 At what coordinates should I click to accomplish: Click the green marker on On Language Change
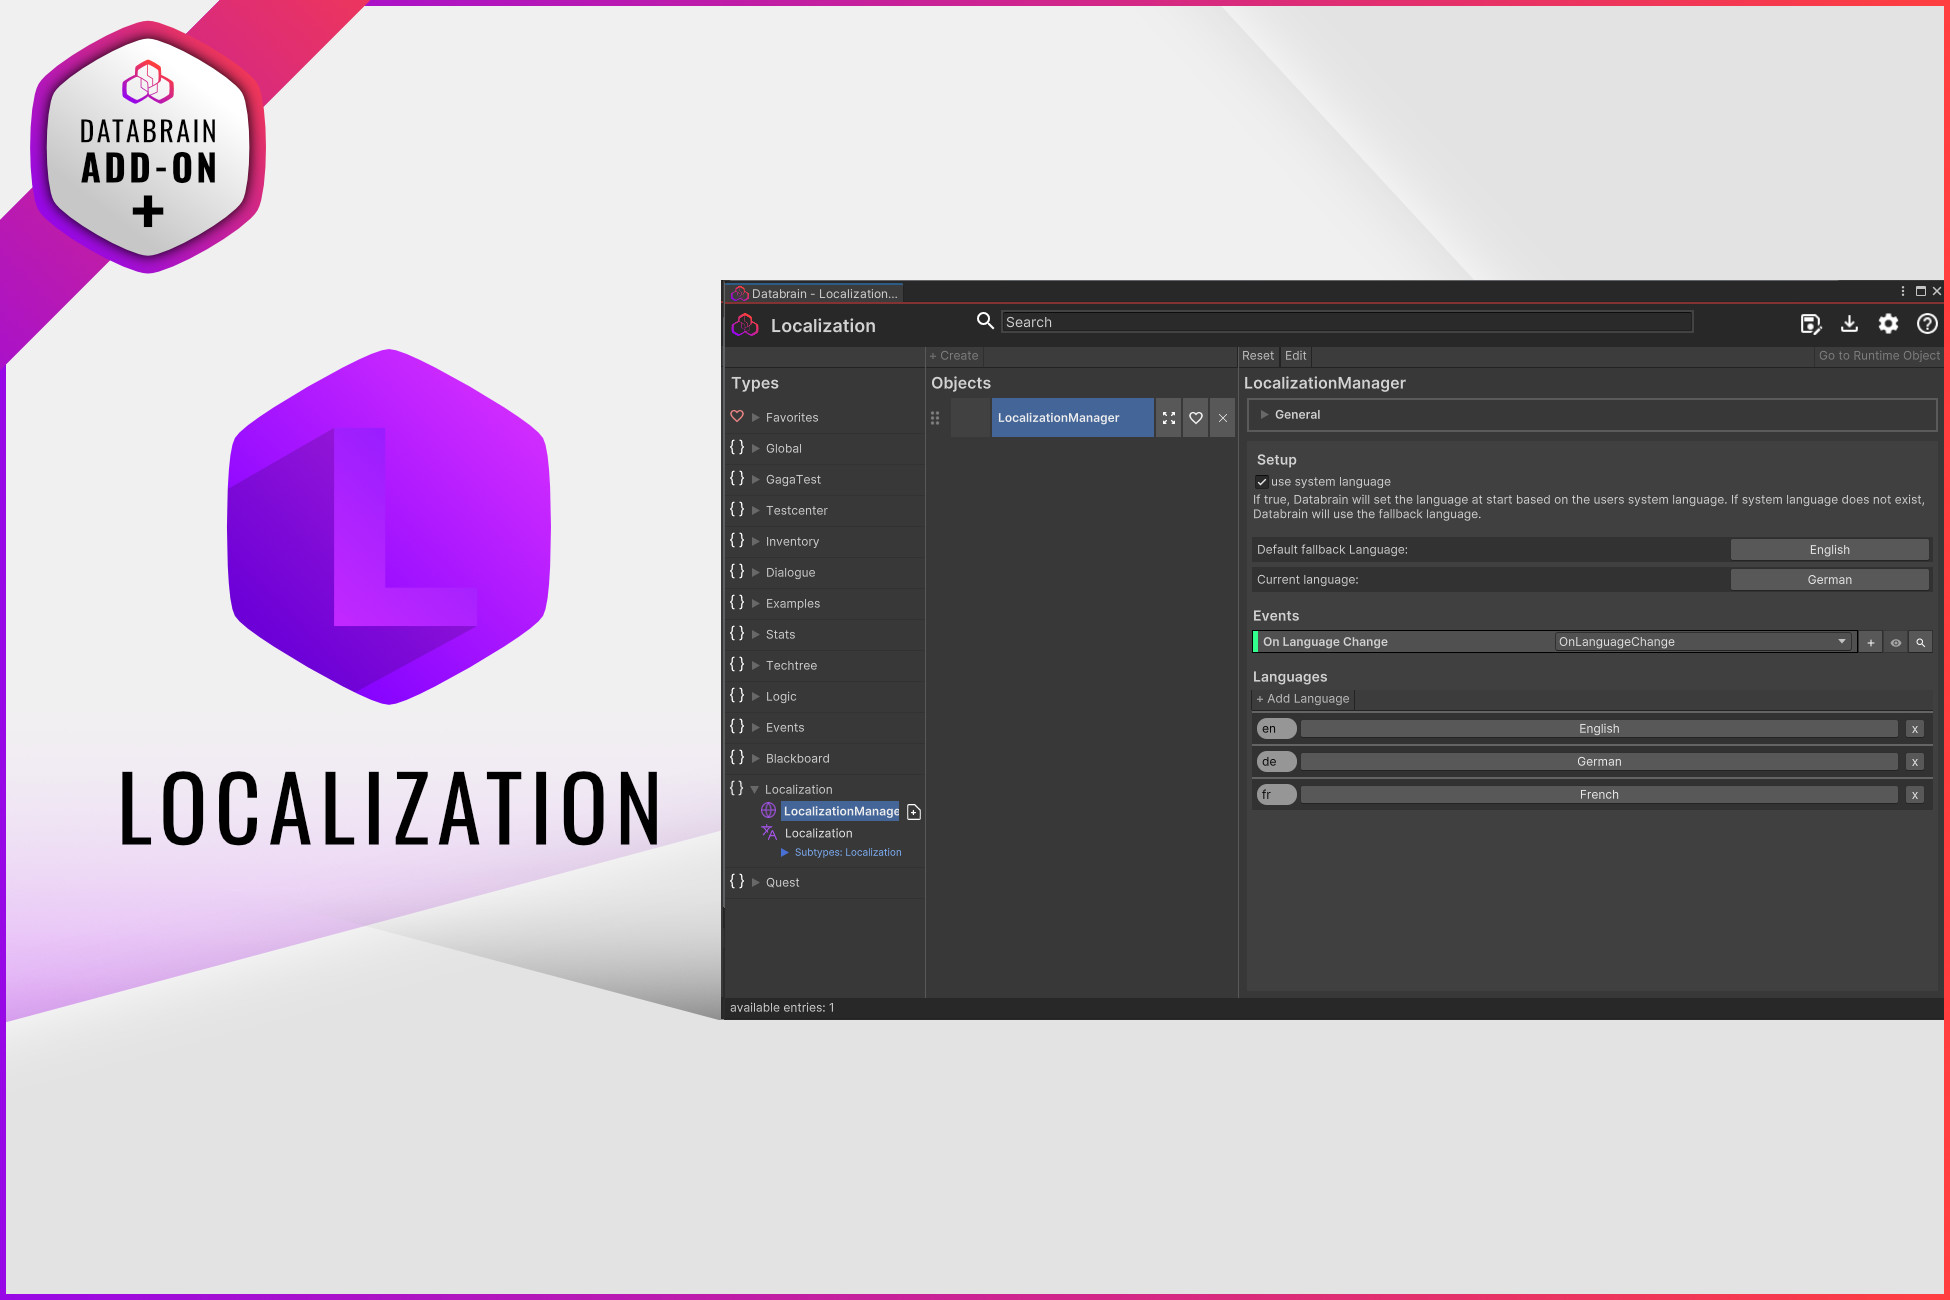[x=1256, y=641]
